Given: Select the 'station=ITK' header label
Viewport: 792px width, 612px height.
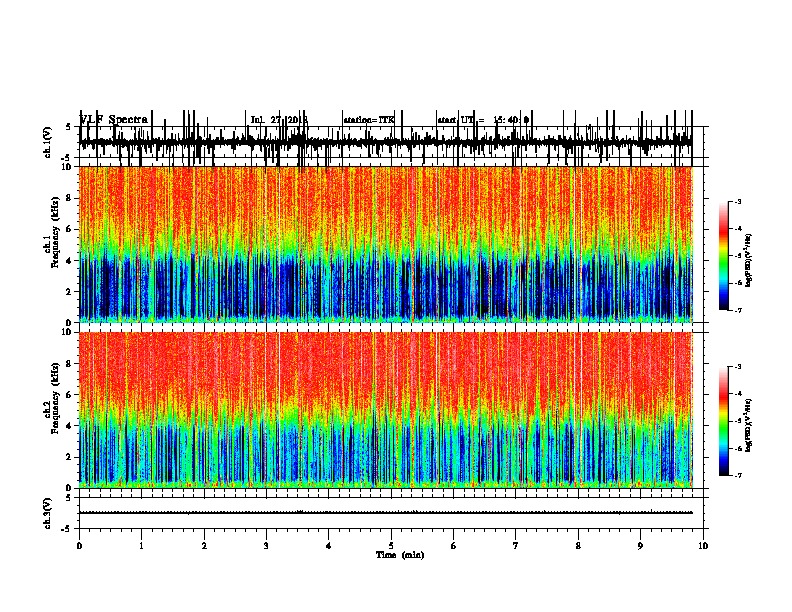Looking at the screenshot, I should 369,120.
